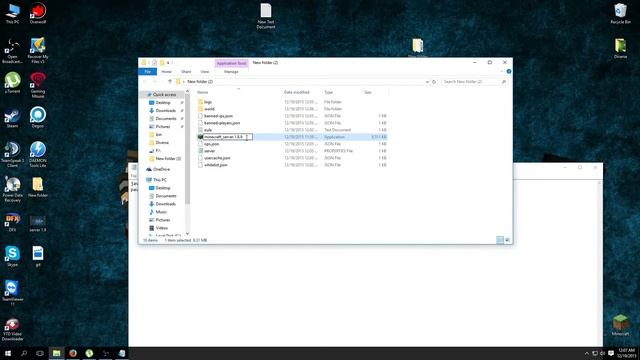The width and height of the screenshot is (640, 360).
Task: Click the Up folder arrow in Explorer
Action: click(170, 82)
